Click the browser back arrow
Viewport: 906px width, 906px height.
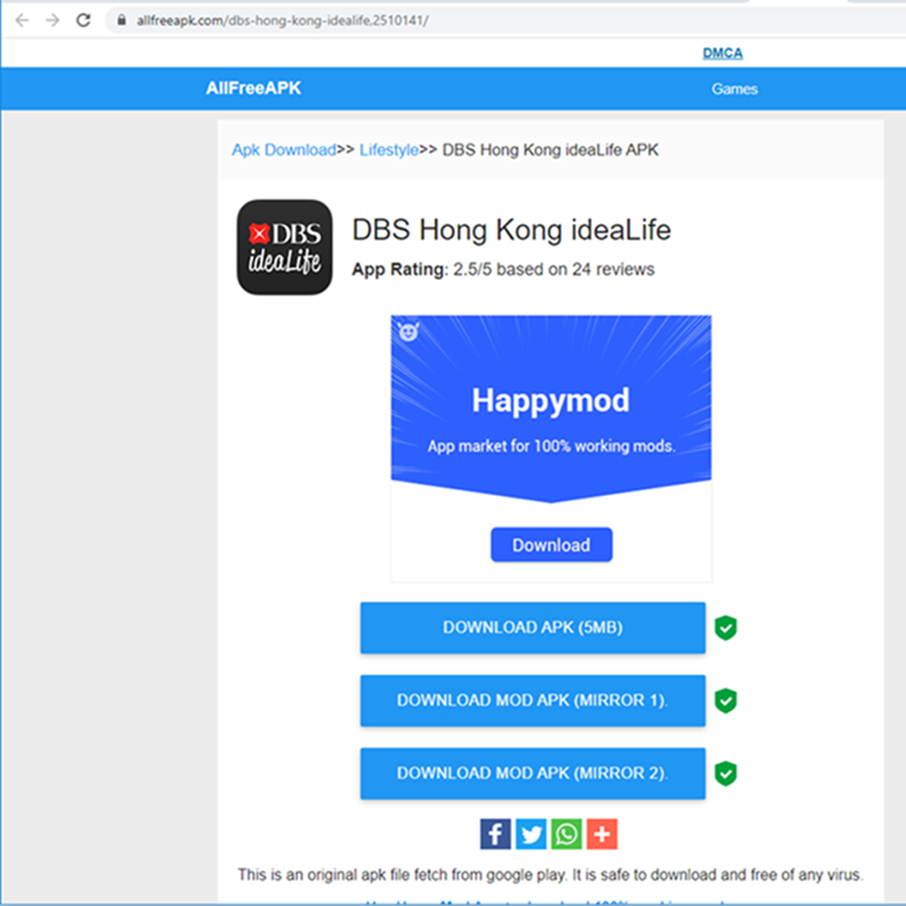[x=22, y=20]
